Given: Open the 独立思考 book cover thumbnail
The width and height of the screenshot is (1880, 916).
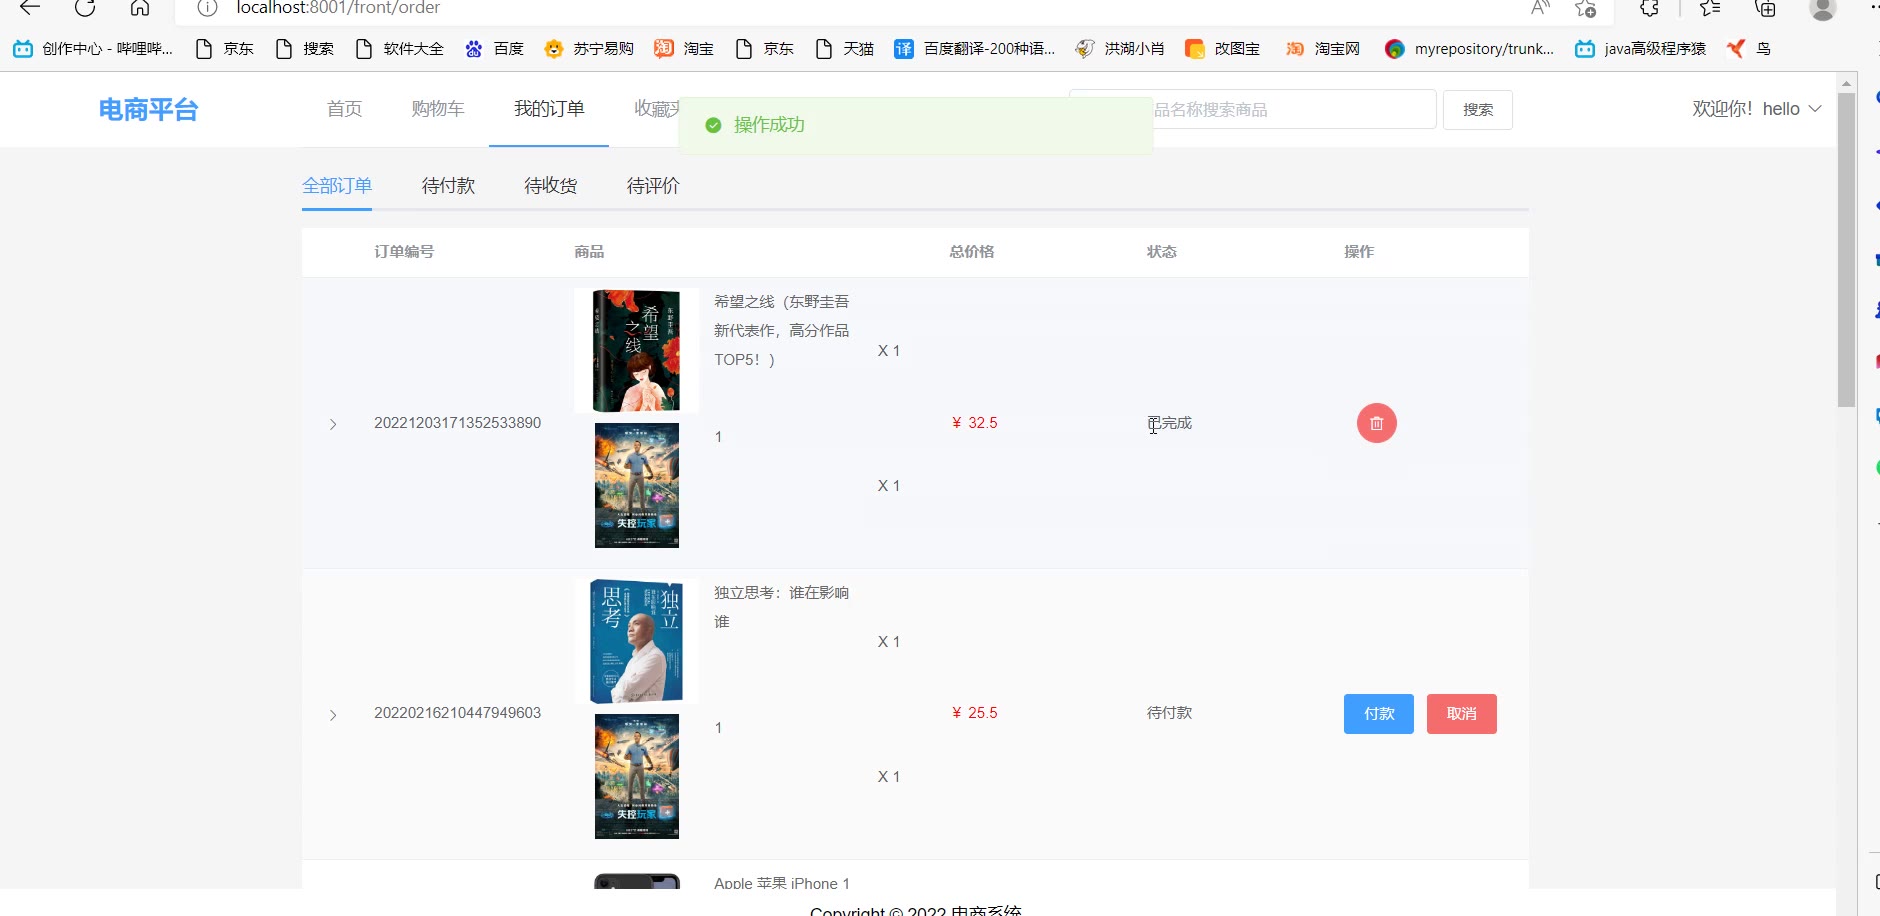Looking at the screenshot, I should 637,641.
